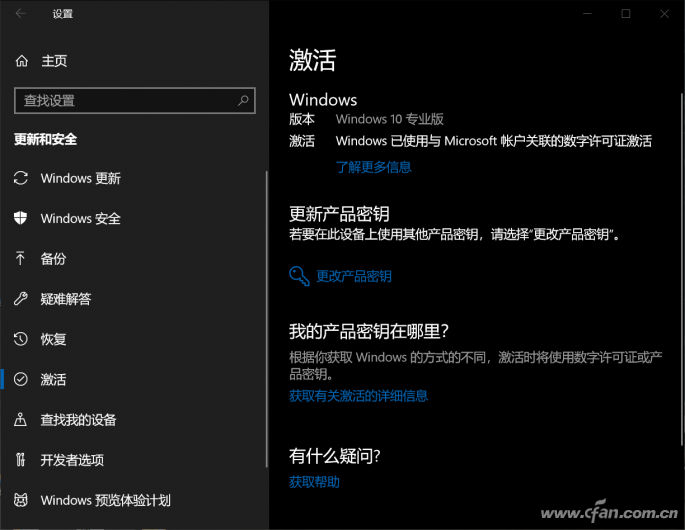Click the home icon beside 主页
Image resolution: width=685 pixels, height=530 pixels.
pyautogui.click(x=21, y=61)
